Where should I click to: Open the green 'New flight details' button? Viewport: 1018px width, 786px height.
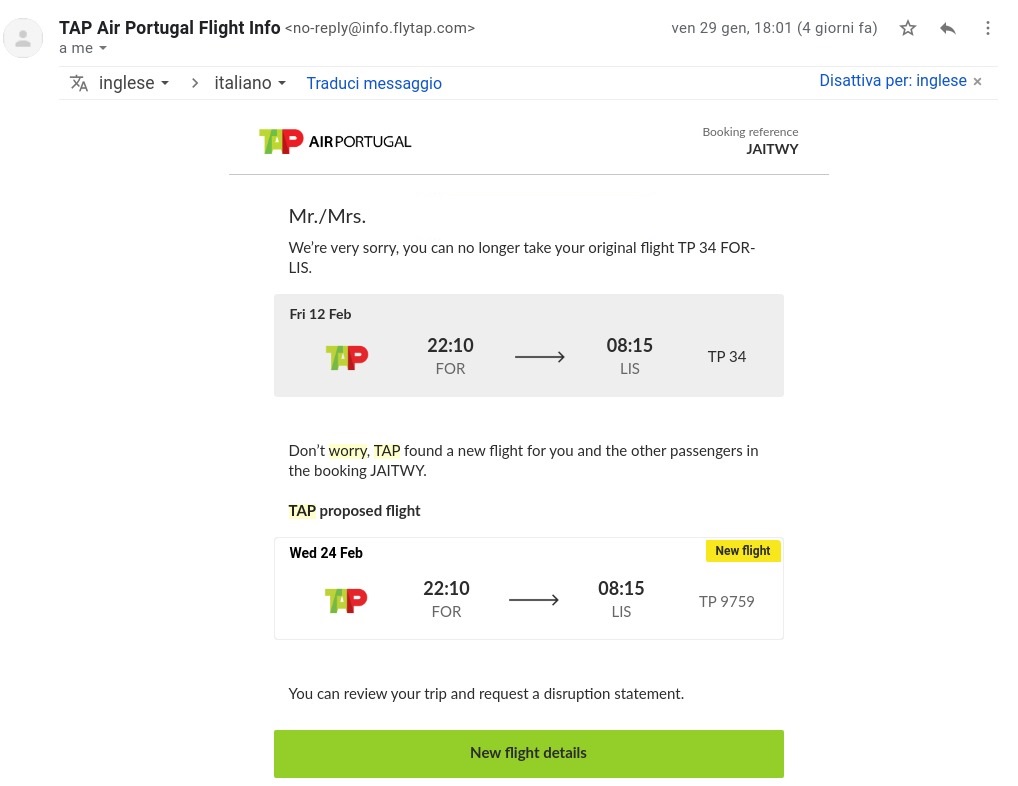click(528, 754)
